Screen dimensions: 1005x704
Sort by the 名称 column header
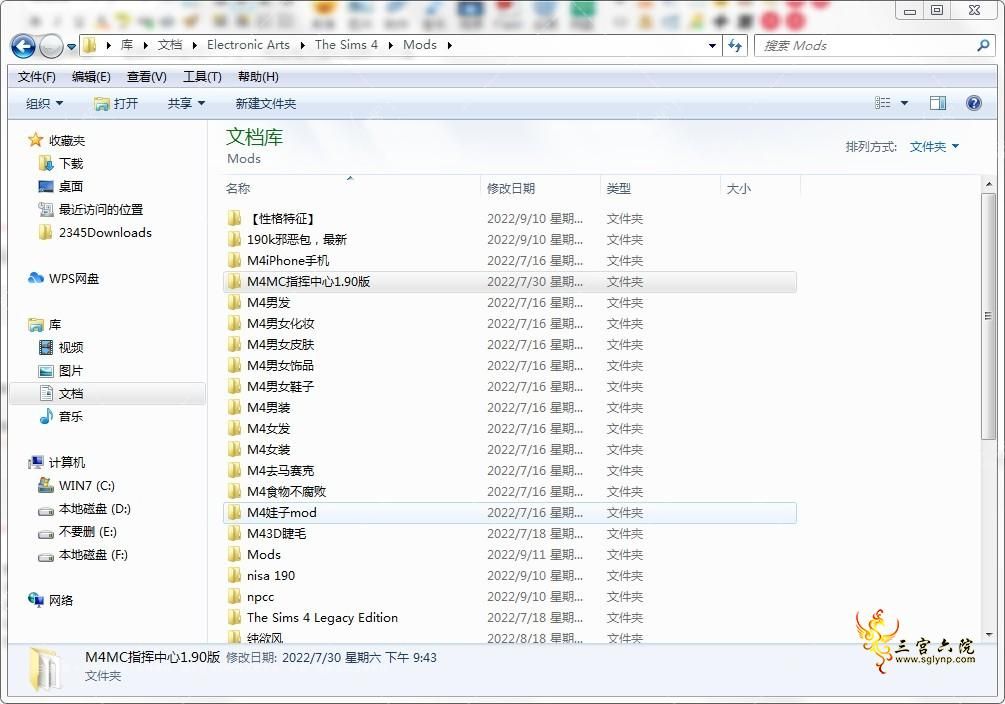point(350,188)
